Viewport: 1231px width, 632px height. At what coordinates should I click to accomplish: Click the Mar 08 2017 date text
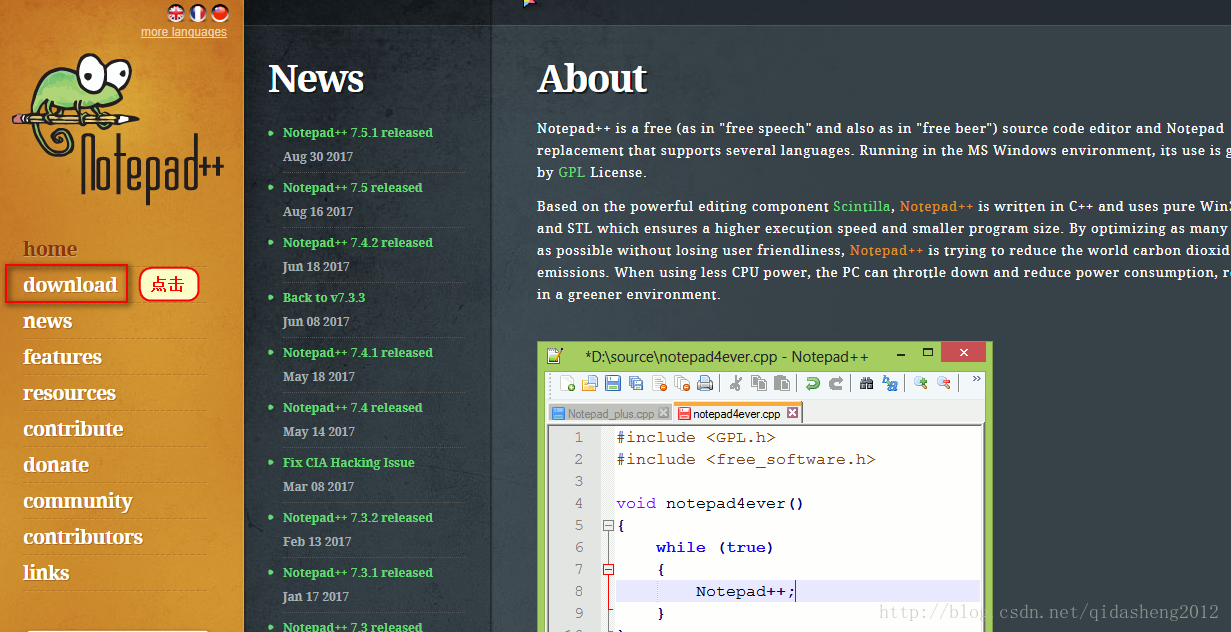(x=318, y=487)
